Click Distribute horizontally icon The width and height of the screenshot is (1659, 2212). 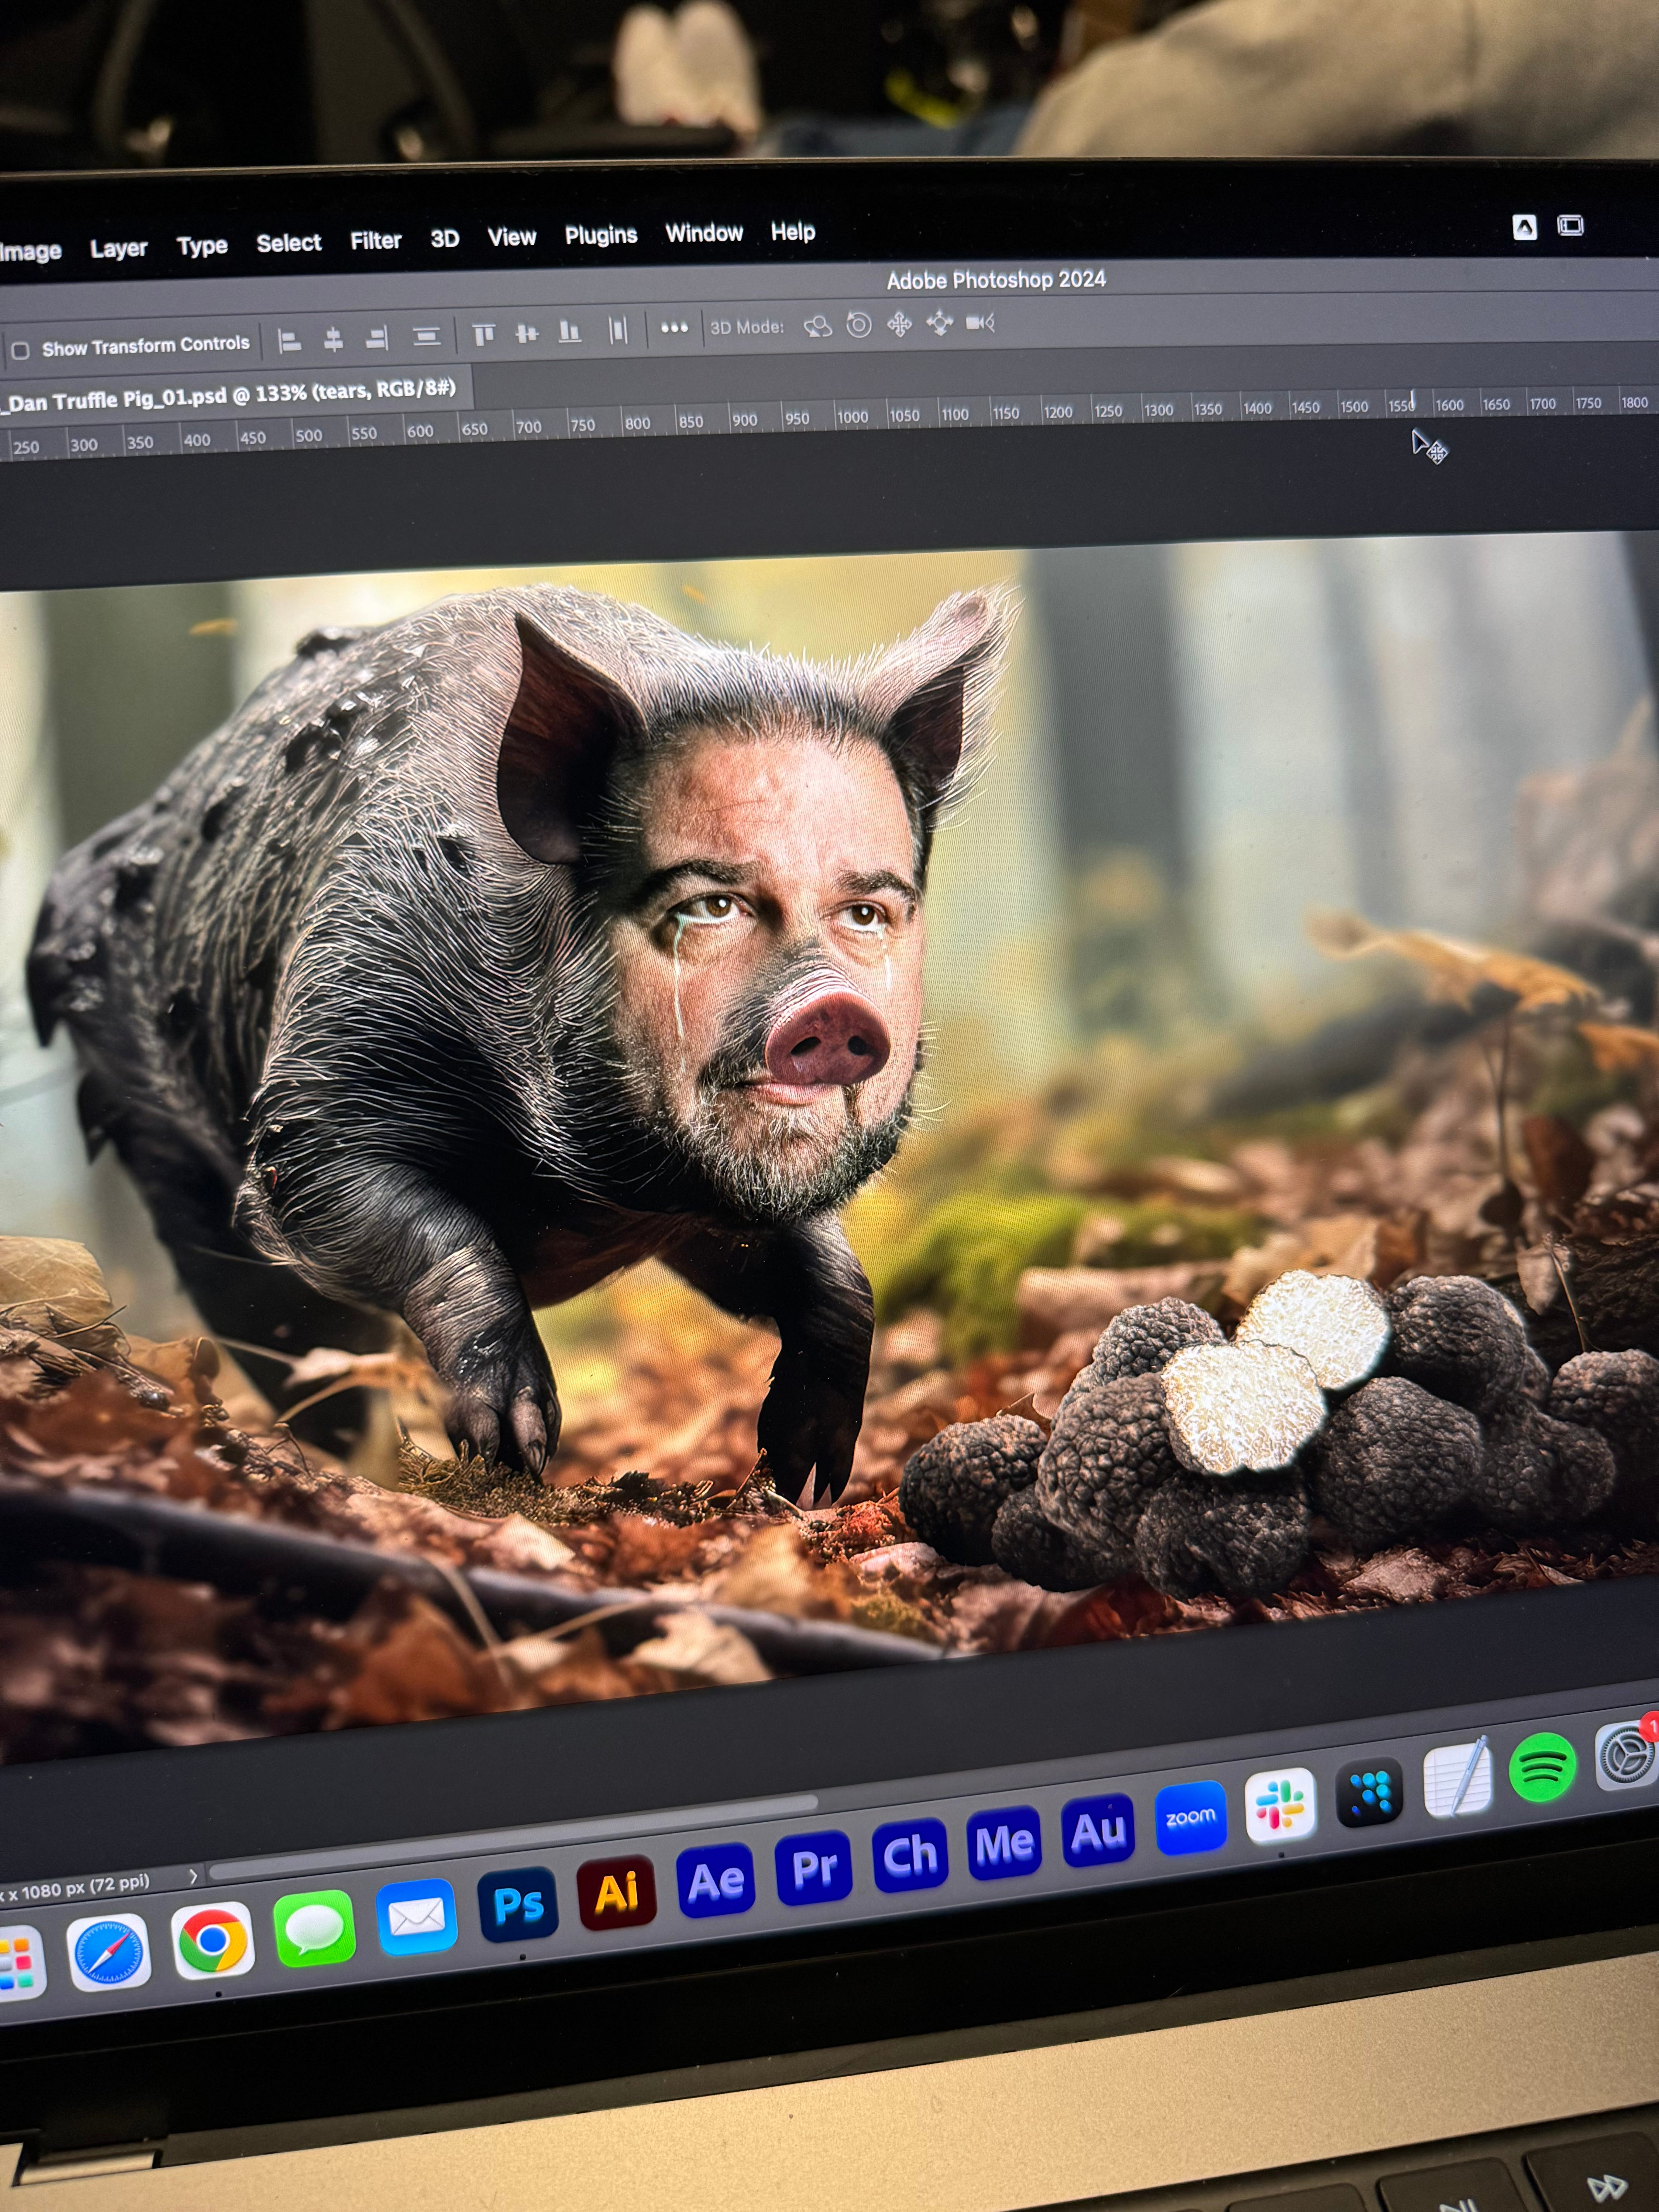tap(618, 330)
